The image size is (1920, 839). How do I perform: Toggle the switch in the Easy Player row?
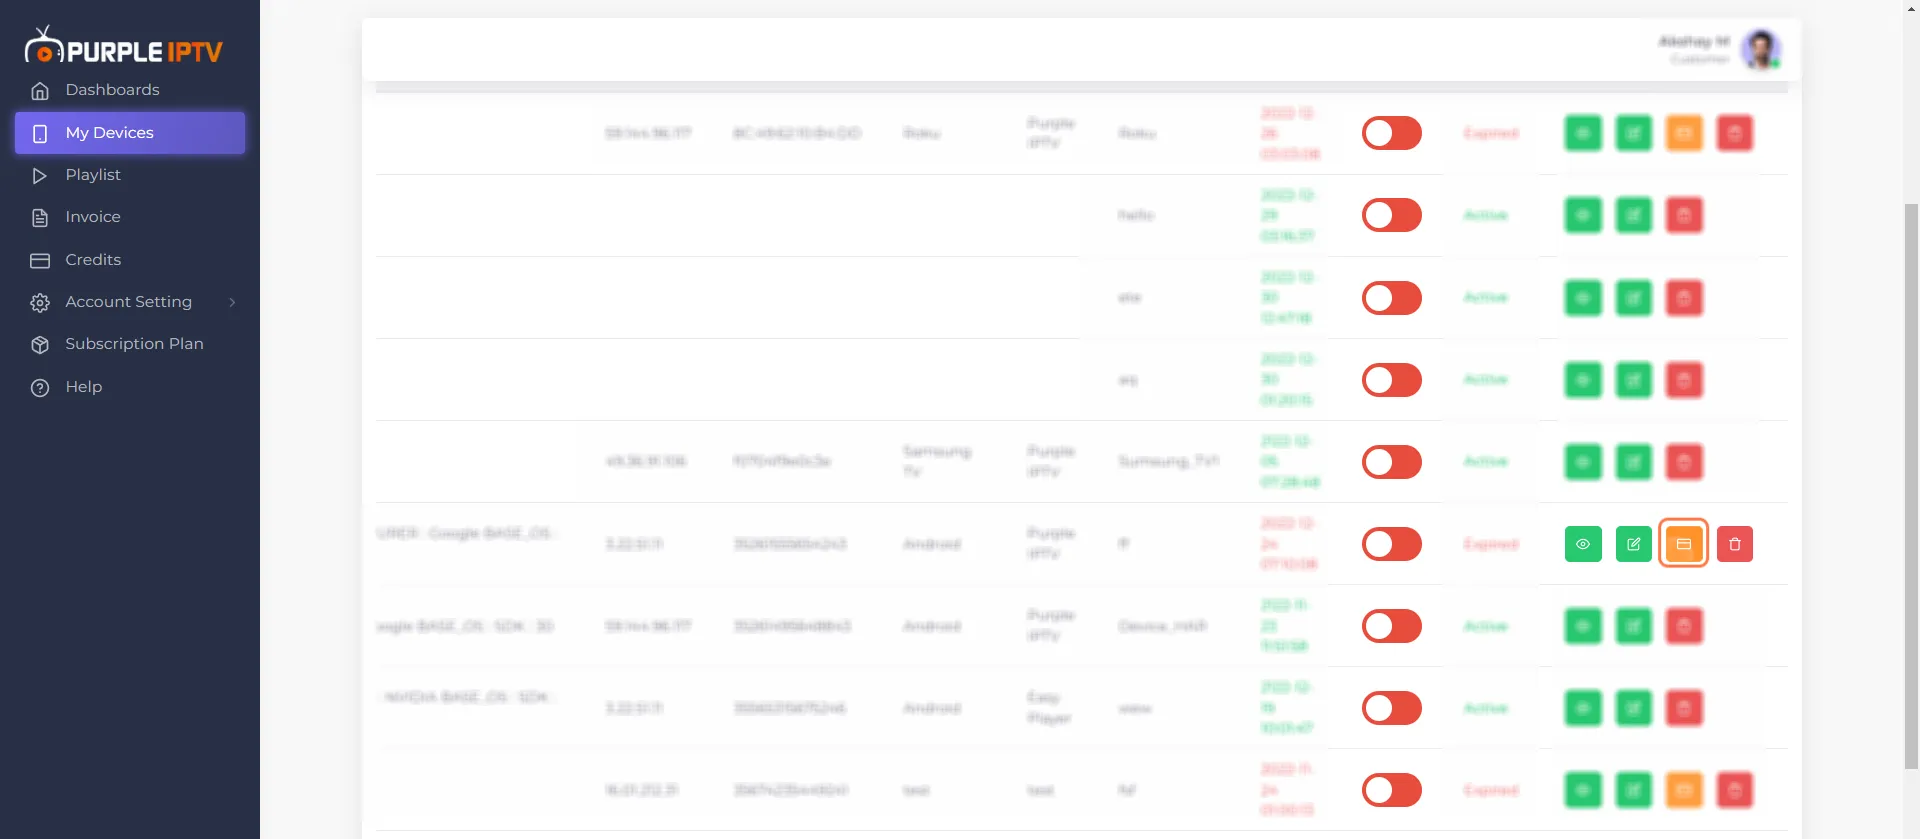(1392, 708)
